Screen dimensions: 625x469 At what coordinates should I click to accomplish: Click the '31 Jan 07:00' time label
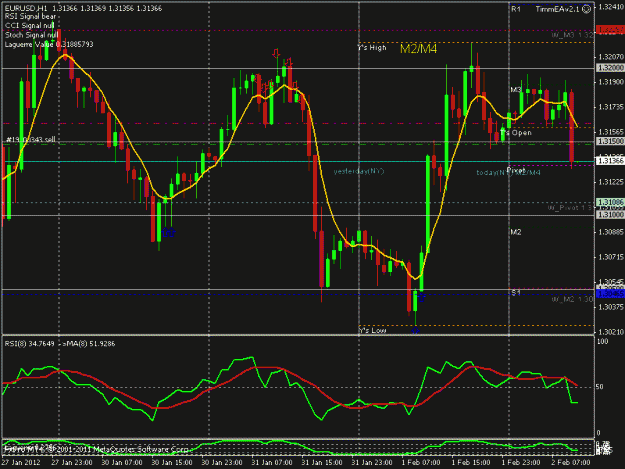[x=272, y=462]
